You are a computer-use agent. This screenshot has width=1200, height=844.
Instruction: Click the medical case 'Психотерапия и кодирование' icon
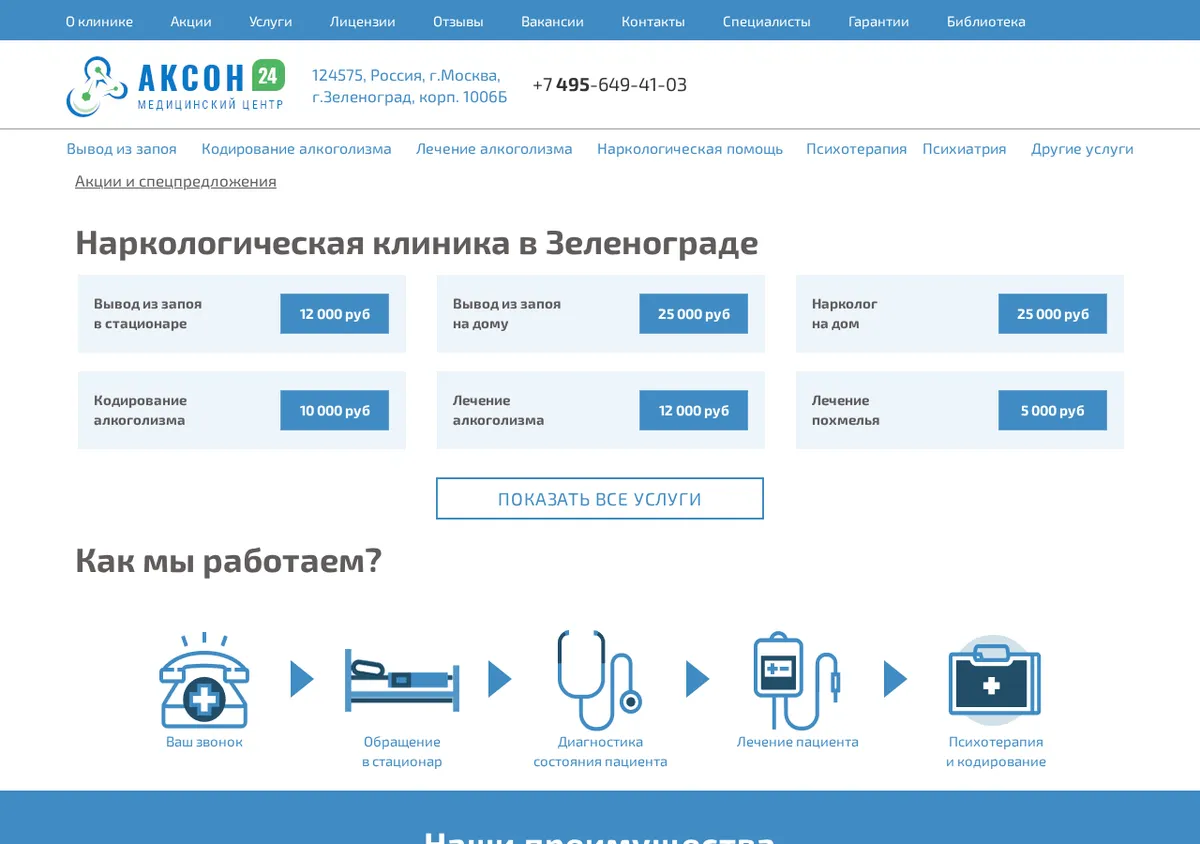[x=995, y=680]
